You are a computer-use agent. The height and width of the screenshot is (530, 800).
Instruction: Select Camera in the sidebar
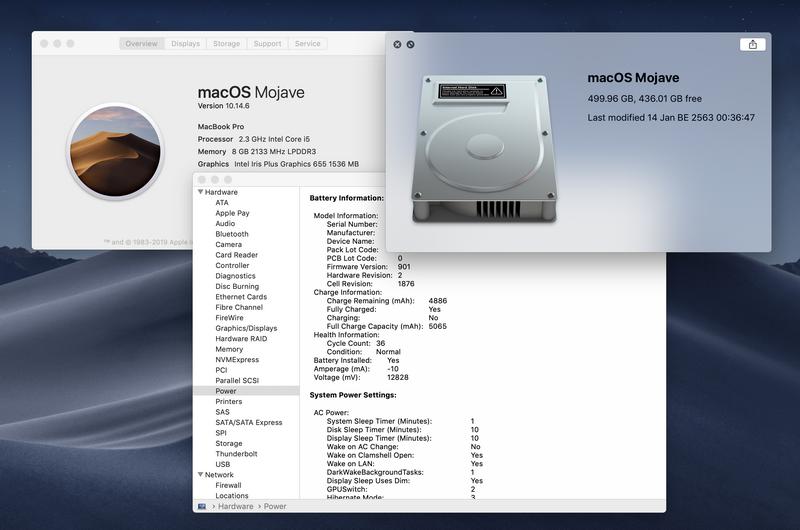[229, 244]
